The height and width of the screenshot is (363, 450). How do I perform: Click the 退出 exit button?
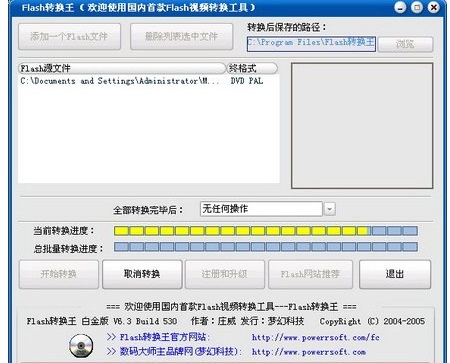coord(395,274)
